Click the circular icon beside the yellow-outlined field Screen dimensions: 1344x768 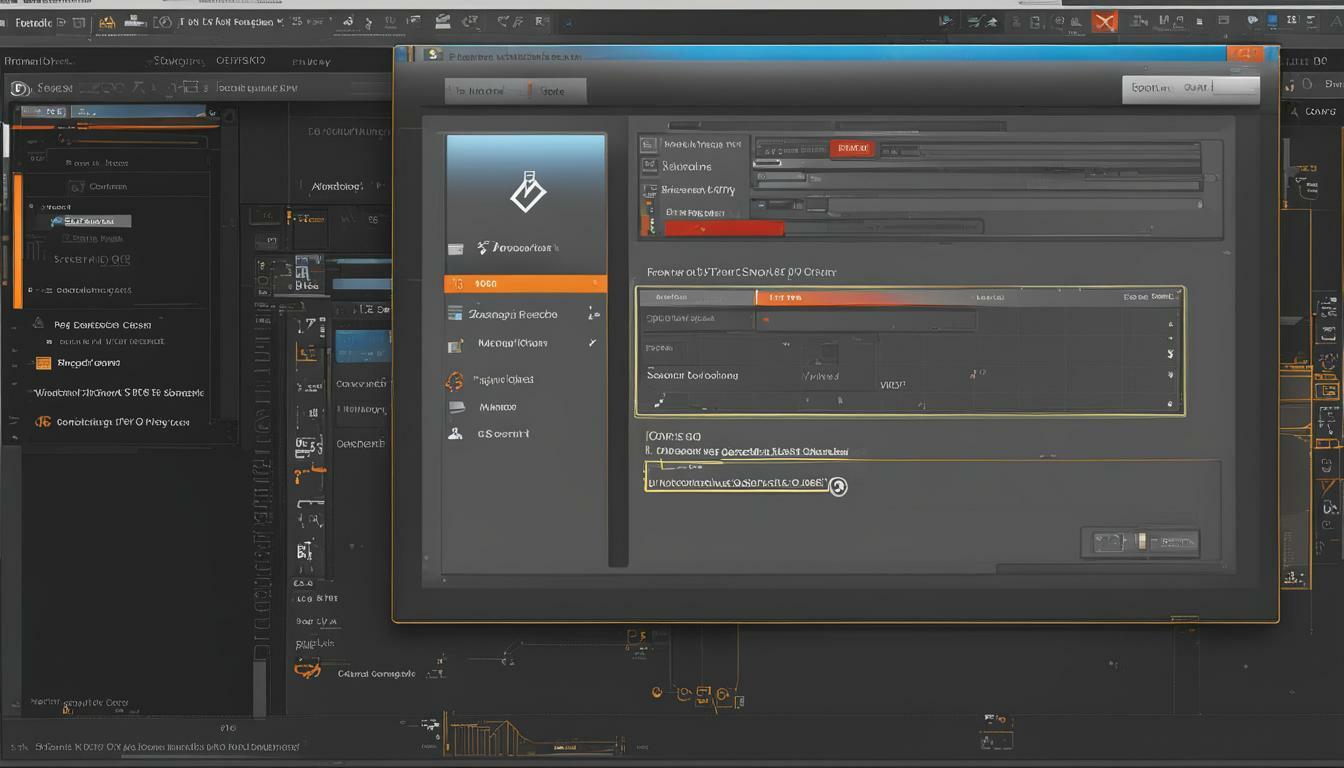[839, 486]
